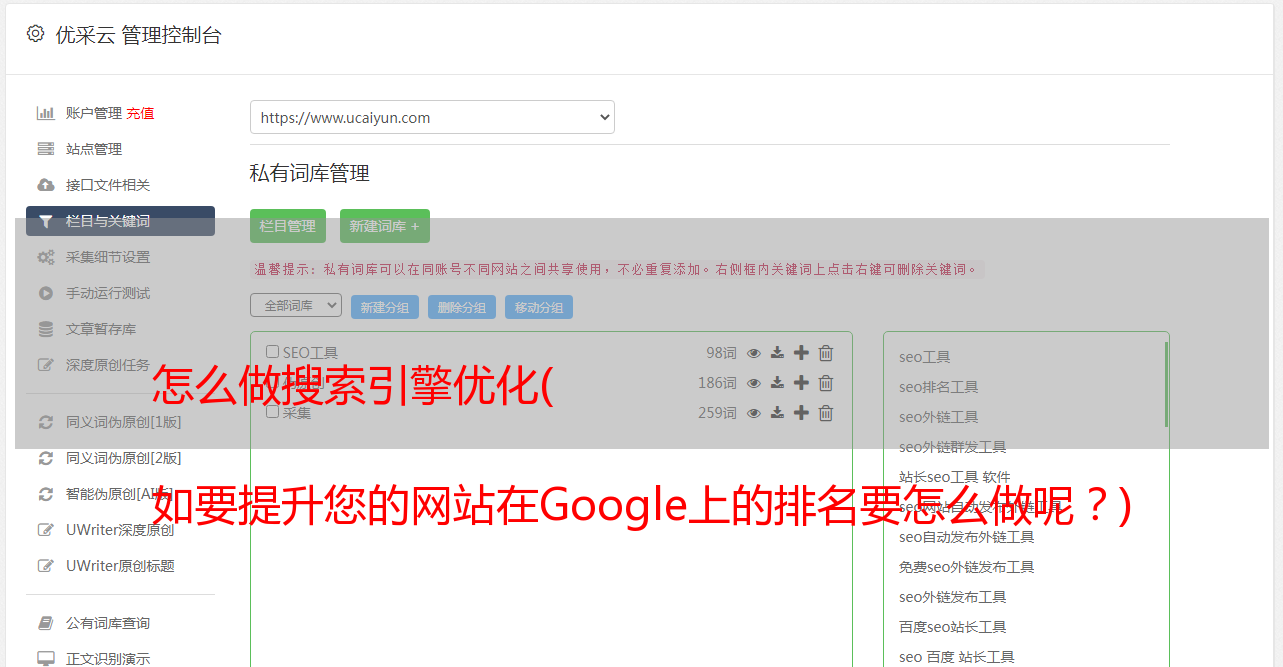Click the filter funnel icon for 栏目与关键词
Screen dimensions: 1283x667
click(x=46, y=221)
